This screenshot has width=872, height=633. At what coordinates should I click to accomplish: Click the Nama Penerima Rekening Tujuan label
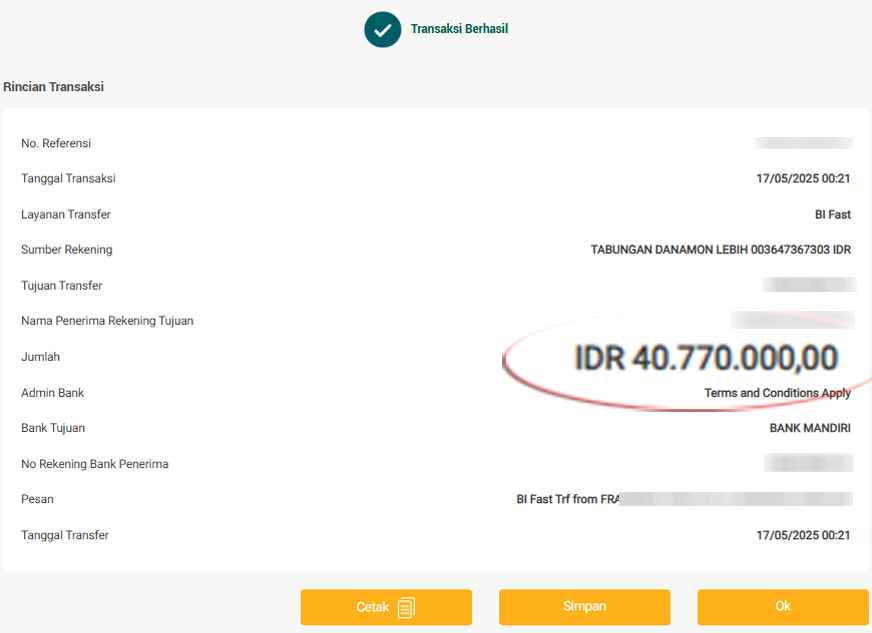(x=107, y=321)
